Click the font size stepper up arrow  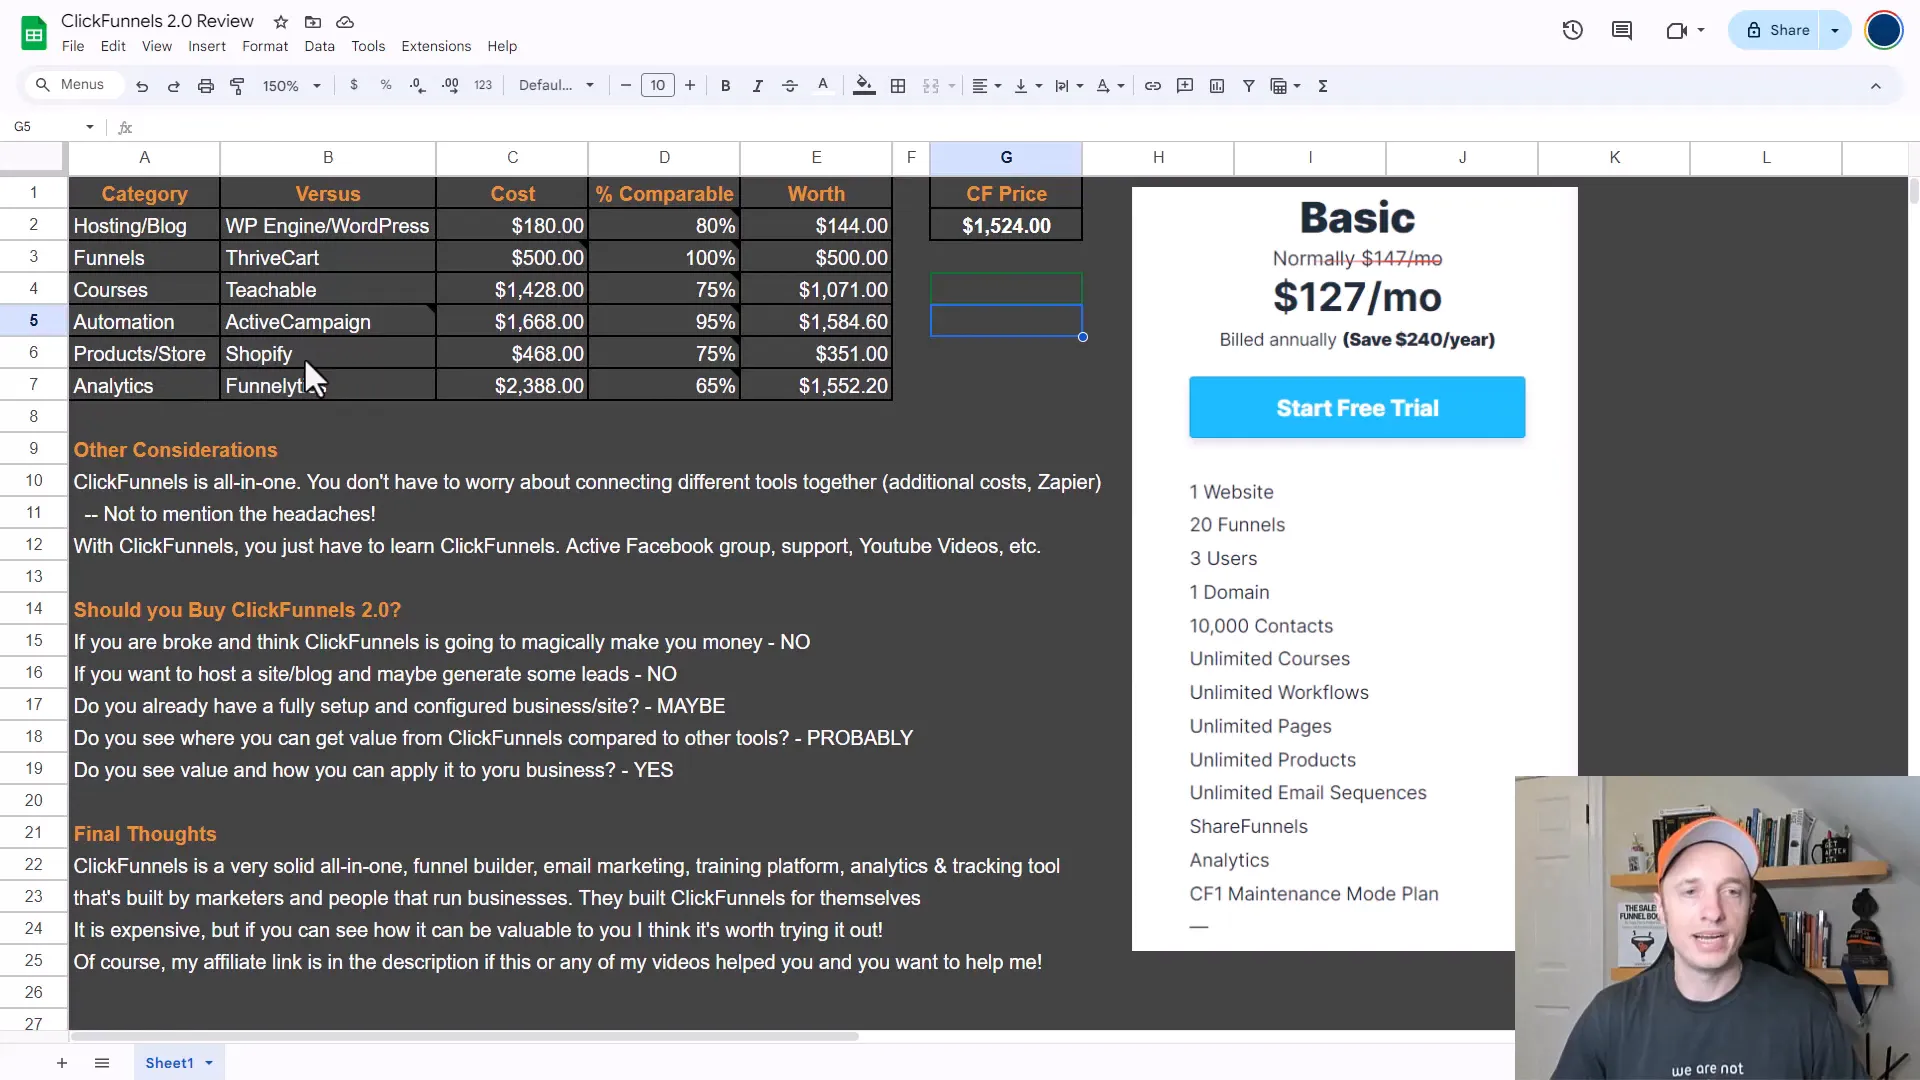click(x=688, y=86)
